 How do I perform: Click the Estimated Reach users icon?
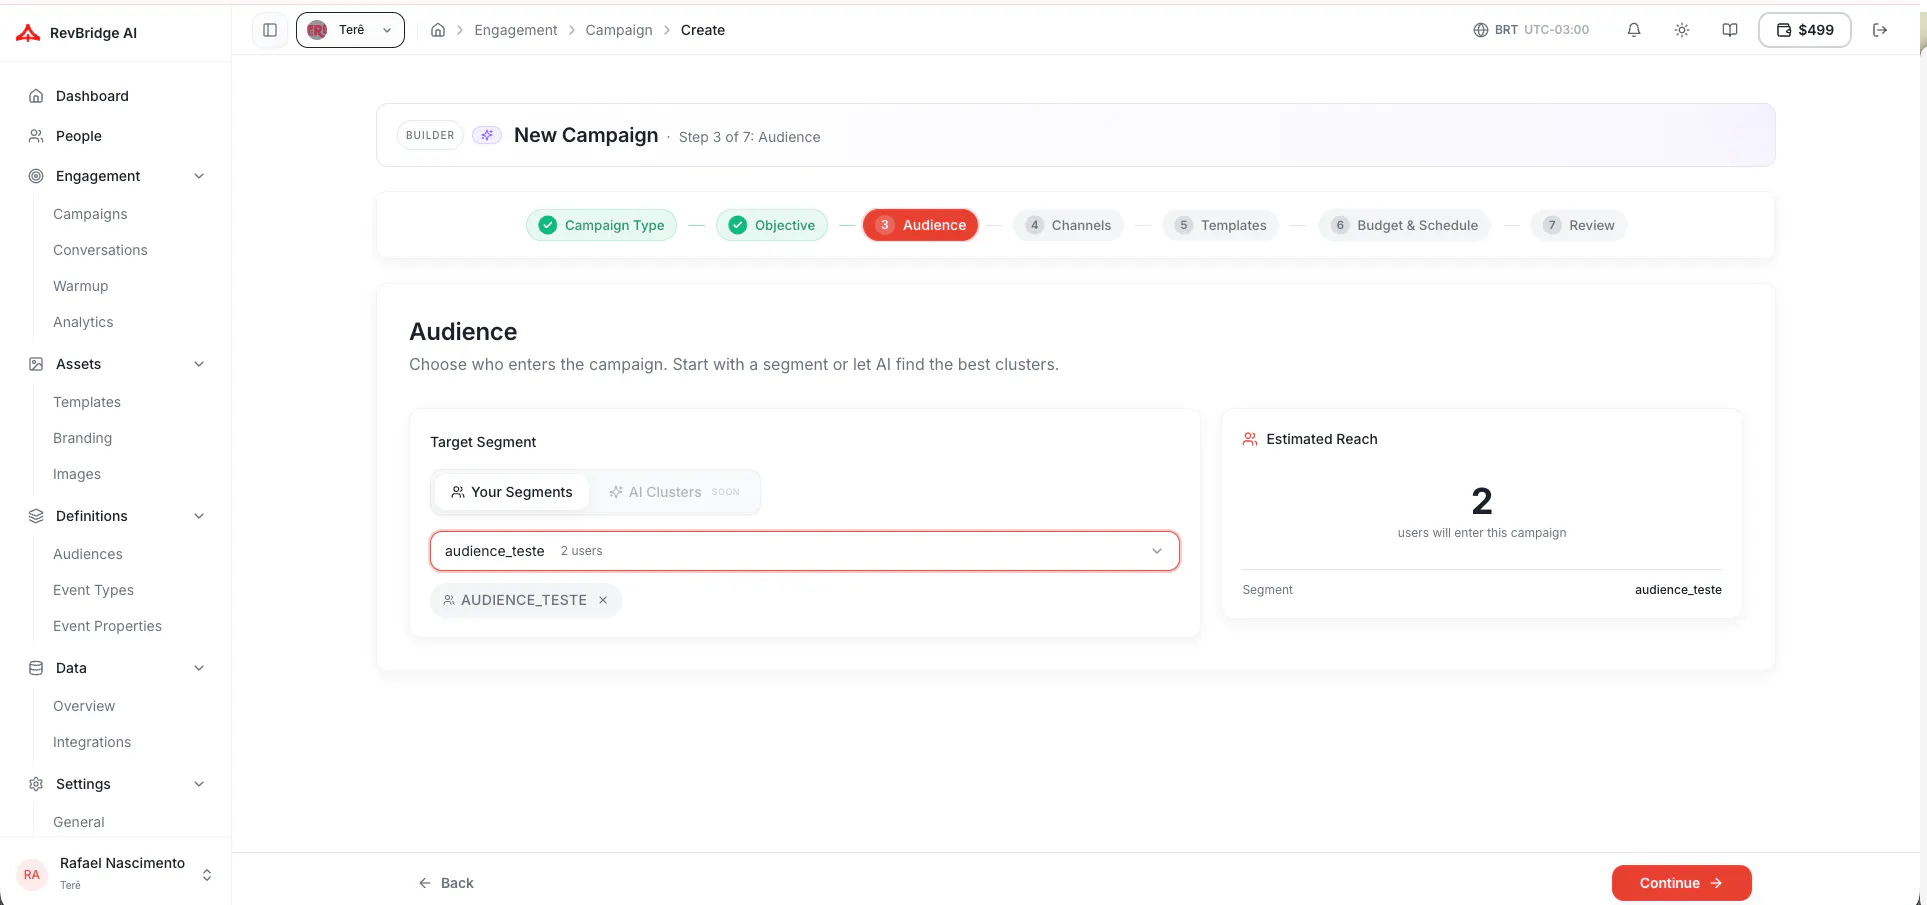(1250, 439)
